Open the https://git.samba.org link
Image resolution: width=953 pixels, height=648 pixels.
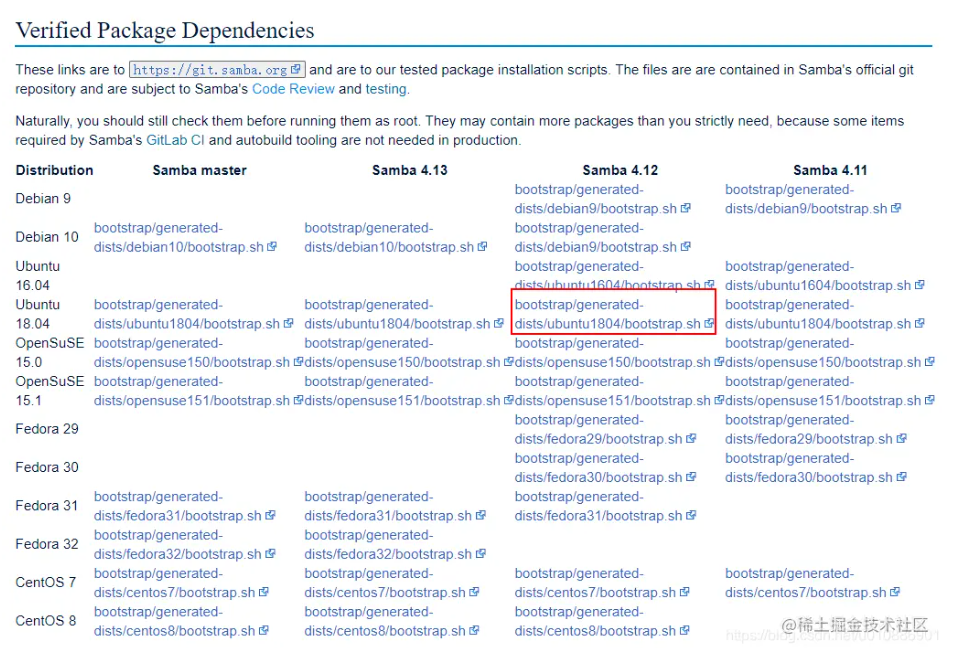(x=217, y=69)
